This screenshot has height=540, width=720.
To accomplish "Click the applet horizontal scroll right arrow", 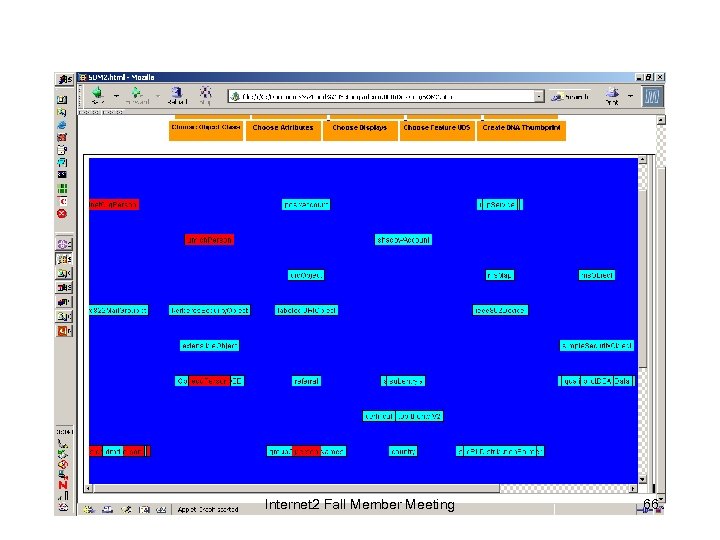I will [633, 489].
